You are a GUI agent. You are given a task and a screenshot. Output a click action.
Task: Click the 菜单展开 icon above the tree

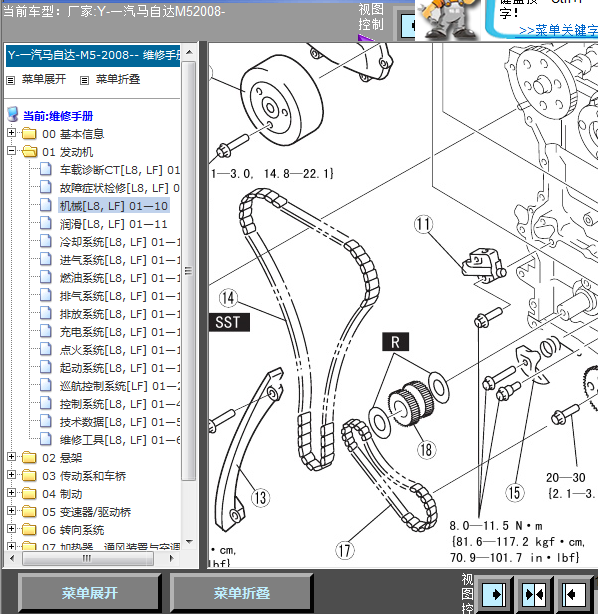[x=11, y=80]
